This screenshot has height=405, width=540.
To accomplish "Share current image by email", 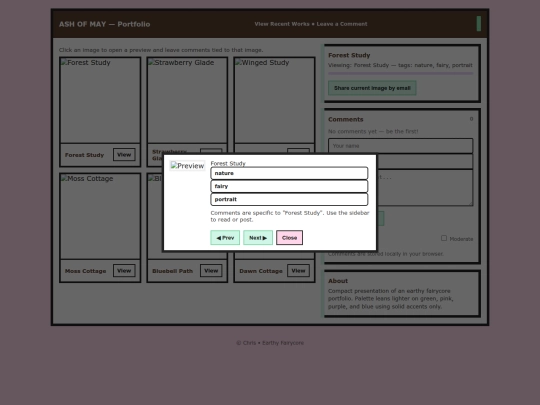I will [x=372, y=88].
